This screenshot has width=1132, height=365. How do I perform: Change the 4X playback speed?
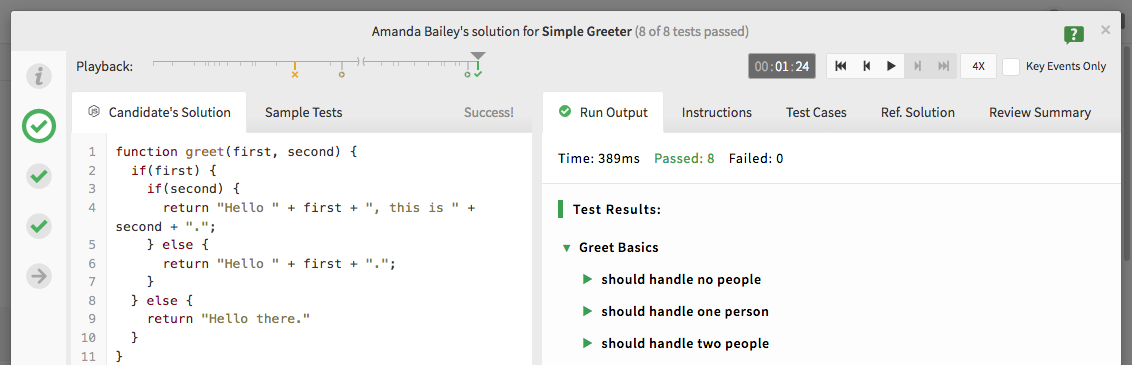pos(978,66)
